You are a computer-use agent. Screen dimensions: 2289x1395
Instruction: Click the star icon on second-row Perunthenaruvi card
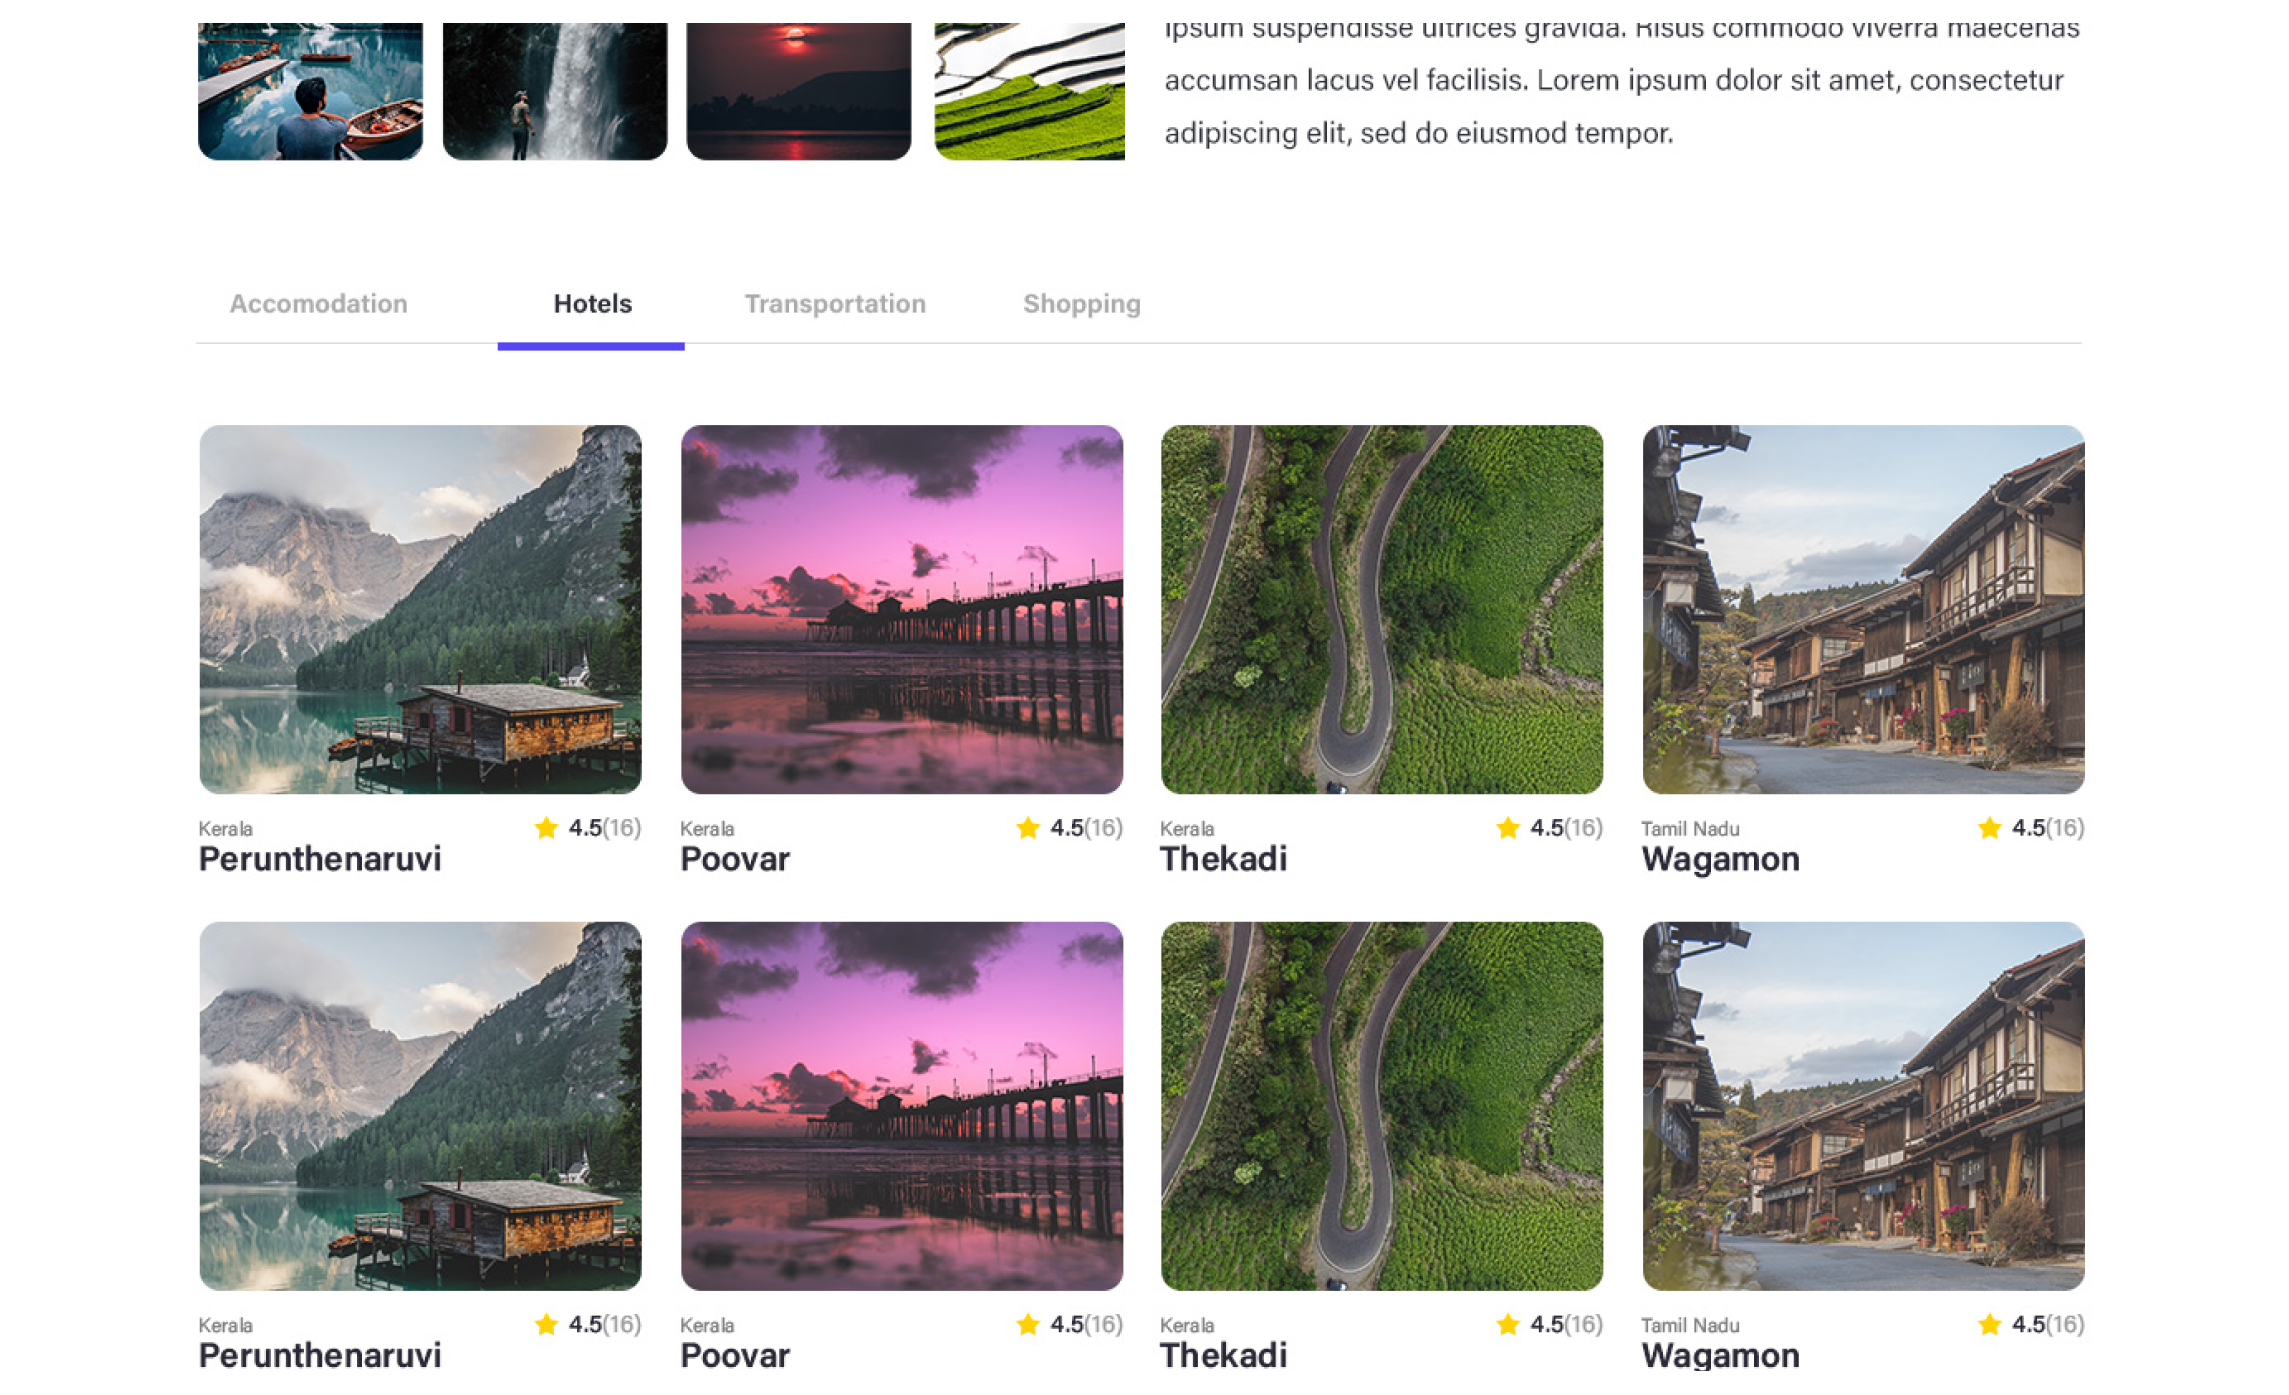coord(546,1324)
